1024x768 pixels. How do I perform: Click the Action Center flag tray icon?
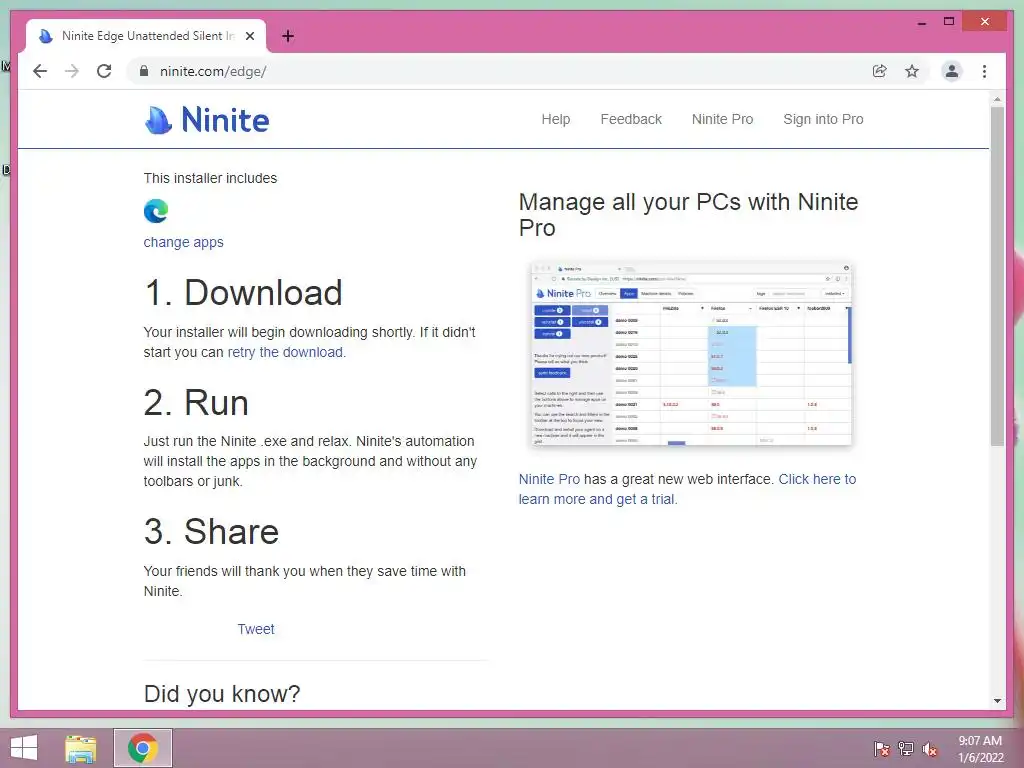882,748
